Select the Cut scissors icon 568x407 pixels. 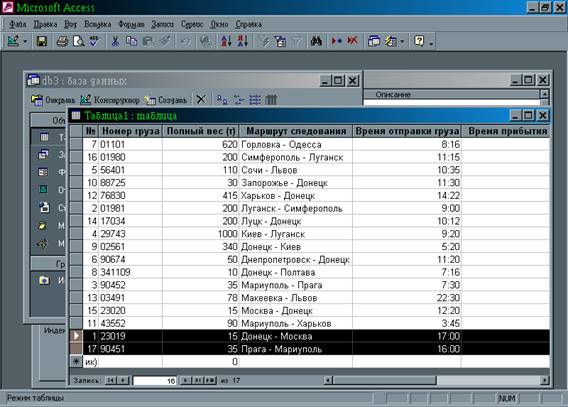[x=115, y=41]
